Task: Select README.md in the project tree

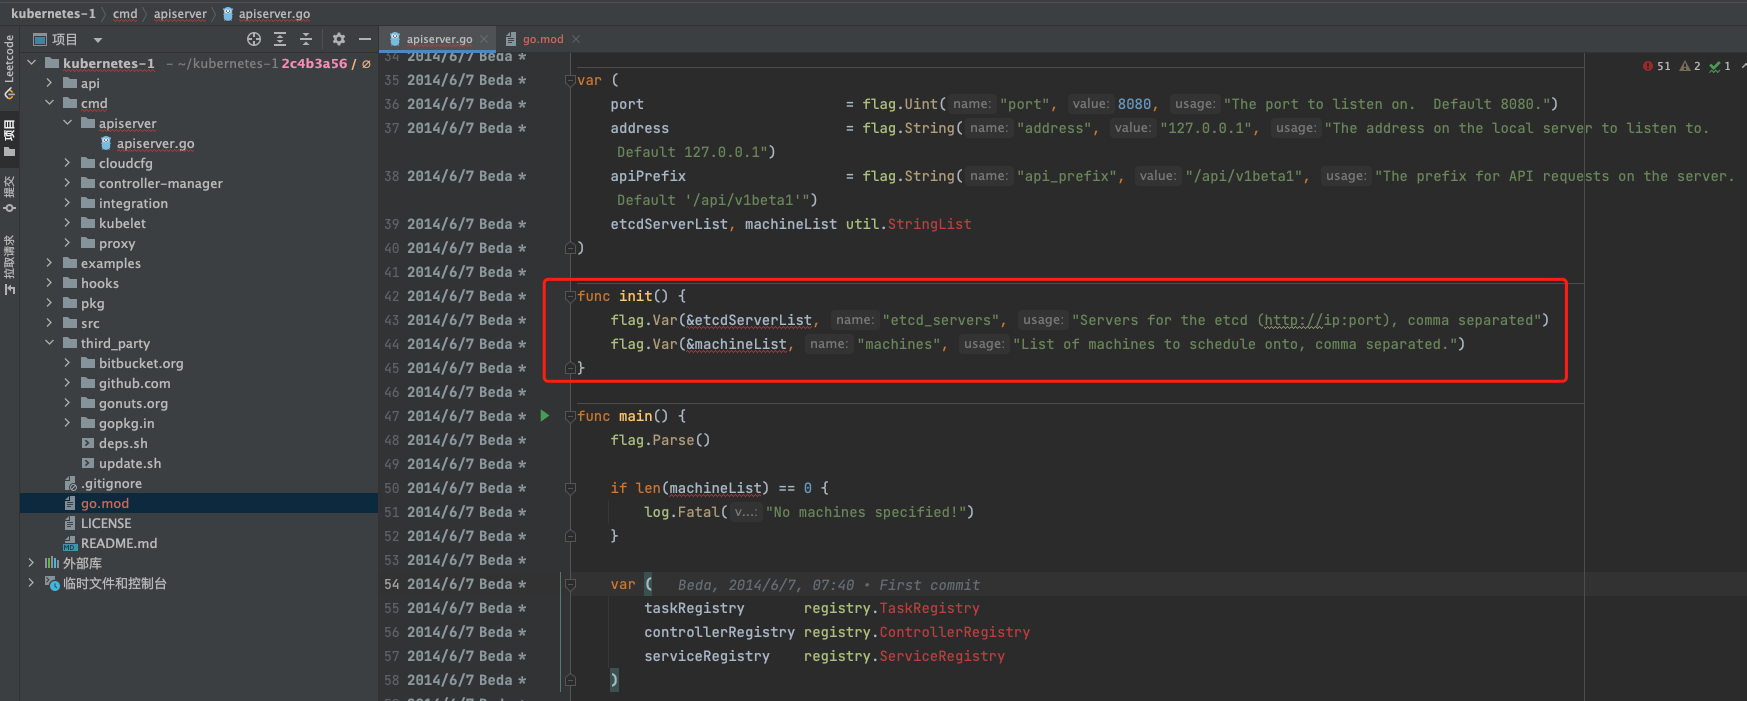Action: point(118,543)
